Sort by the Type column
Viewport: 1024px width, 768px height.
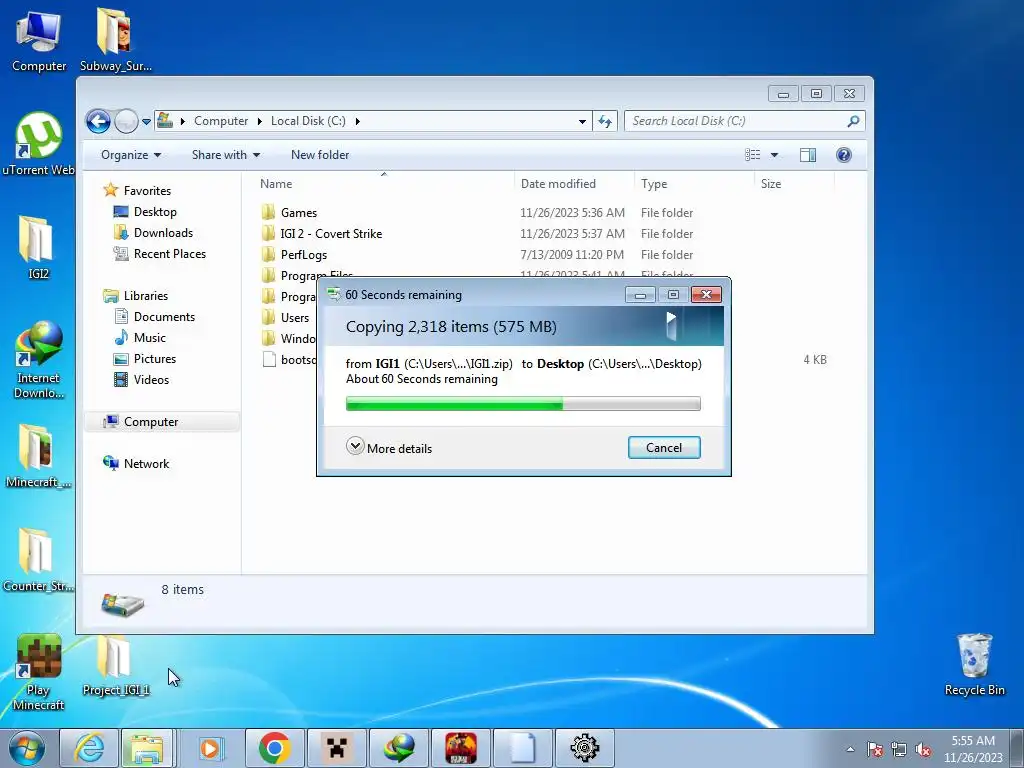click(693, 184)
